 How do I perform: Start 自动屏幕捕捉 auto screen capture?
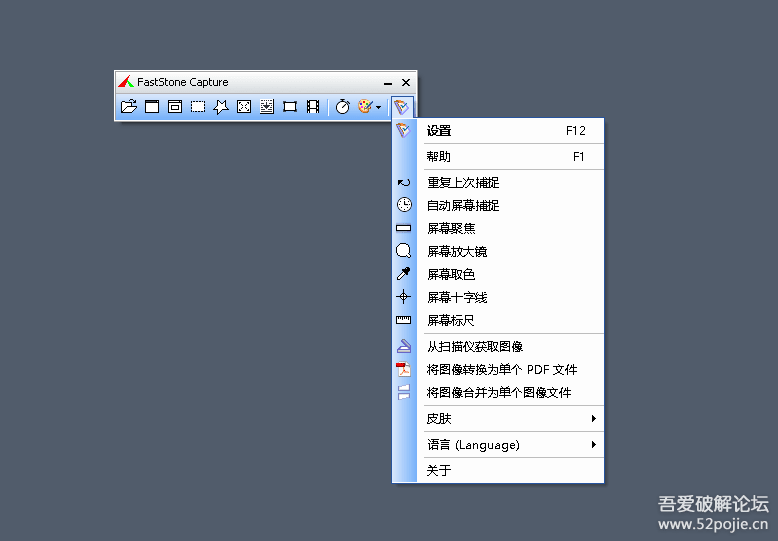498,205
